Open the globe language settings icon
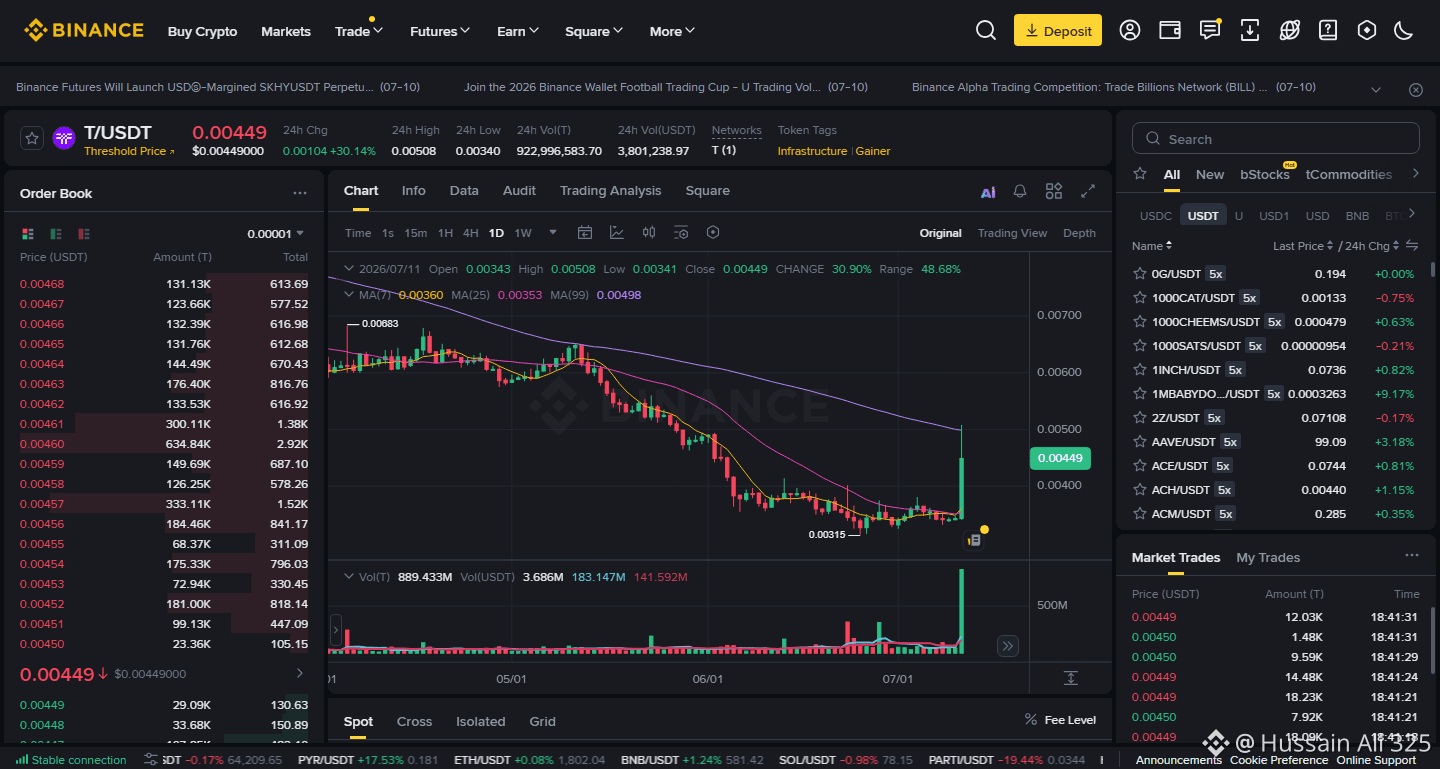Image resolution: width=1440 pixels, height=769 pixels. tap(1290, 30)
